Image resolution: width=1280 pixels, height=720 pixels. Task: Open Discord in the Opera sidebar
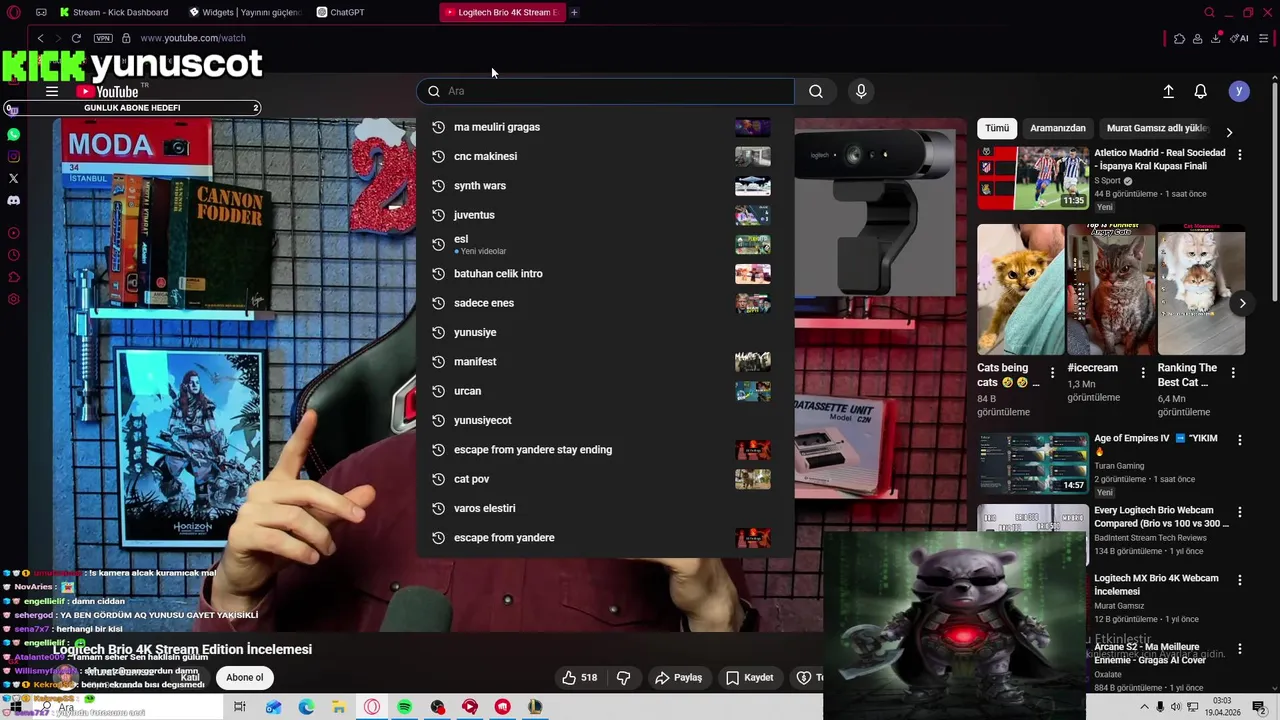coord(13,200)
